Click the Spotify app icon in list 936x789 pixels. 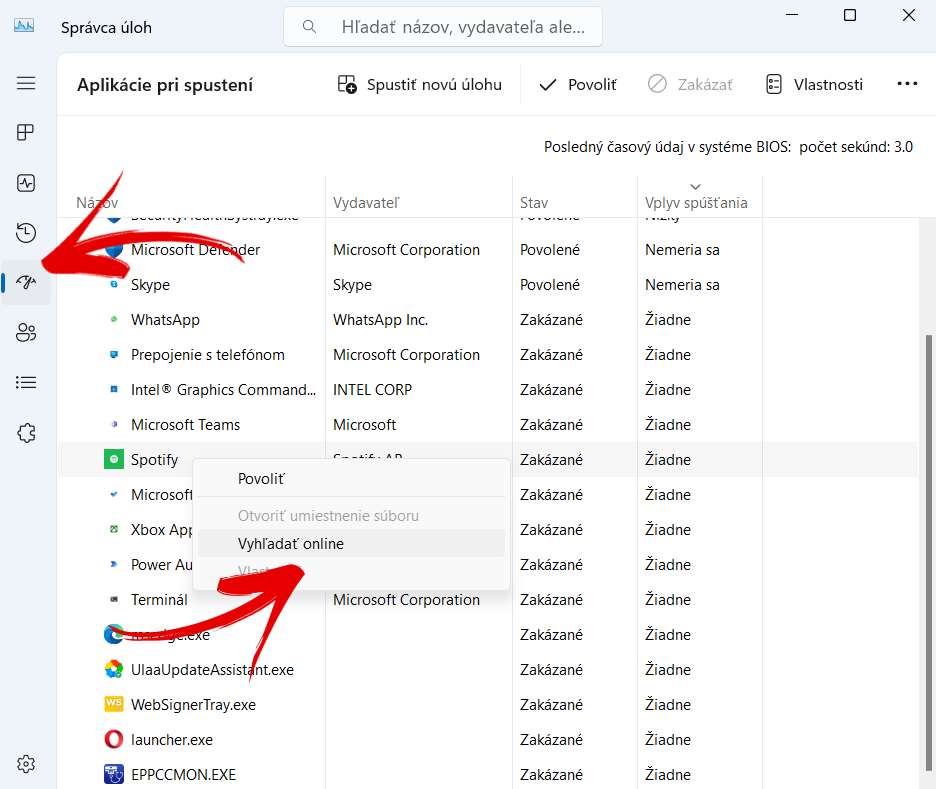[x=113, y=459]
